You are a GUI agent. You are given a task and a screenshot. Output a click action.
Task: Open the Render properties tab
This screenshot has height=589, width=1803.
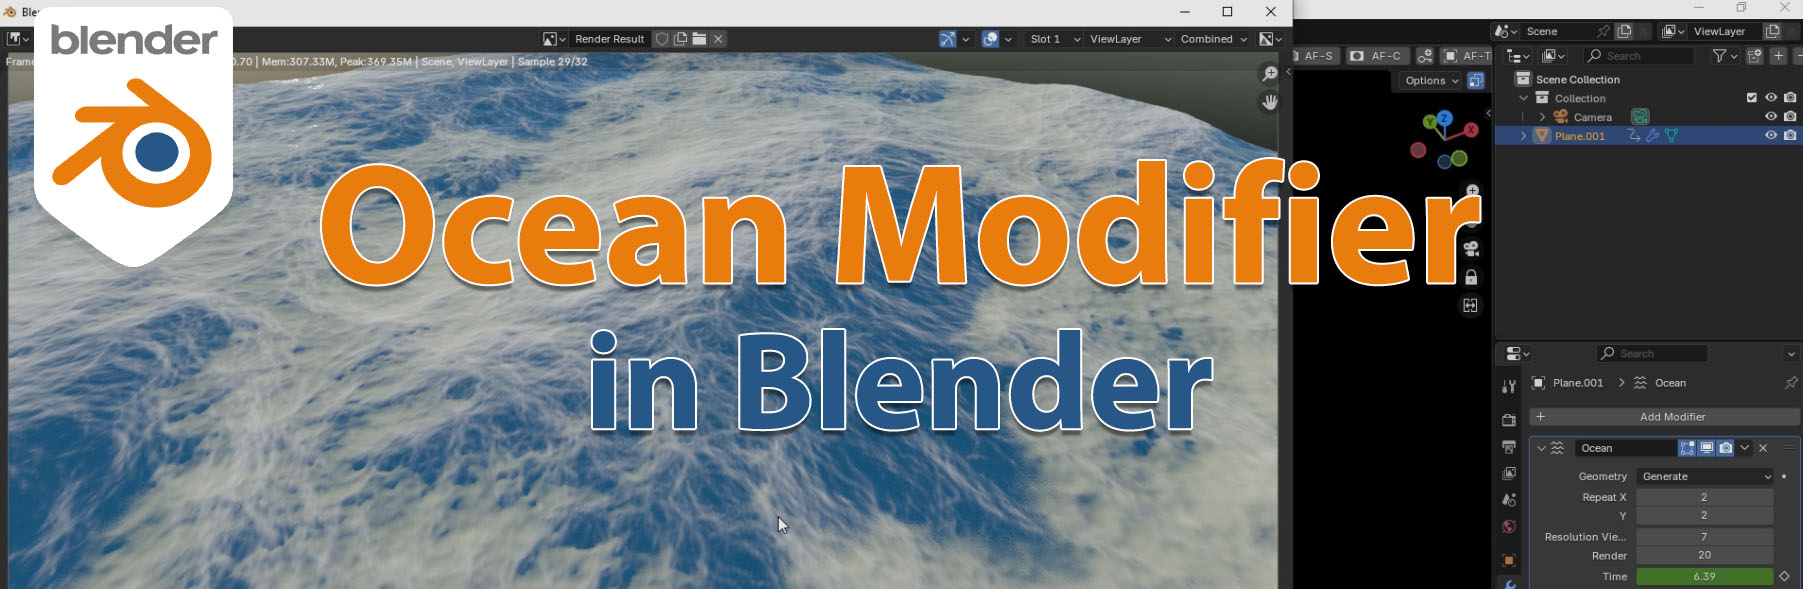(x=1509, y=420)
